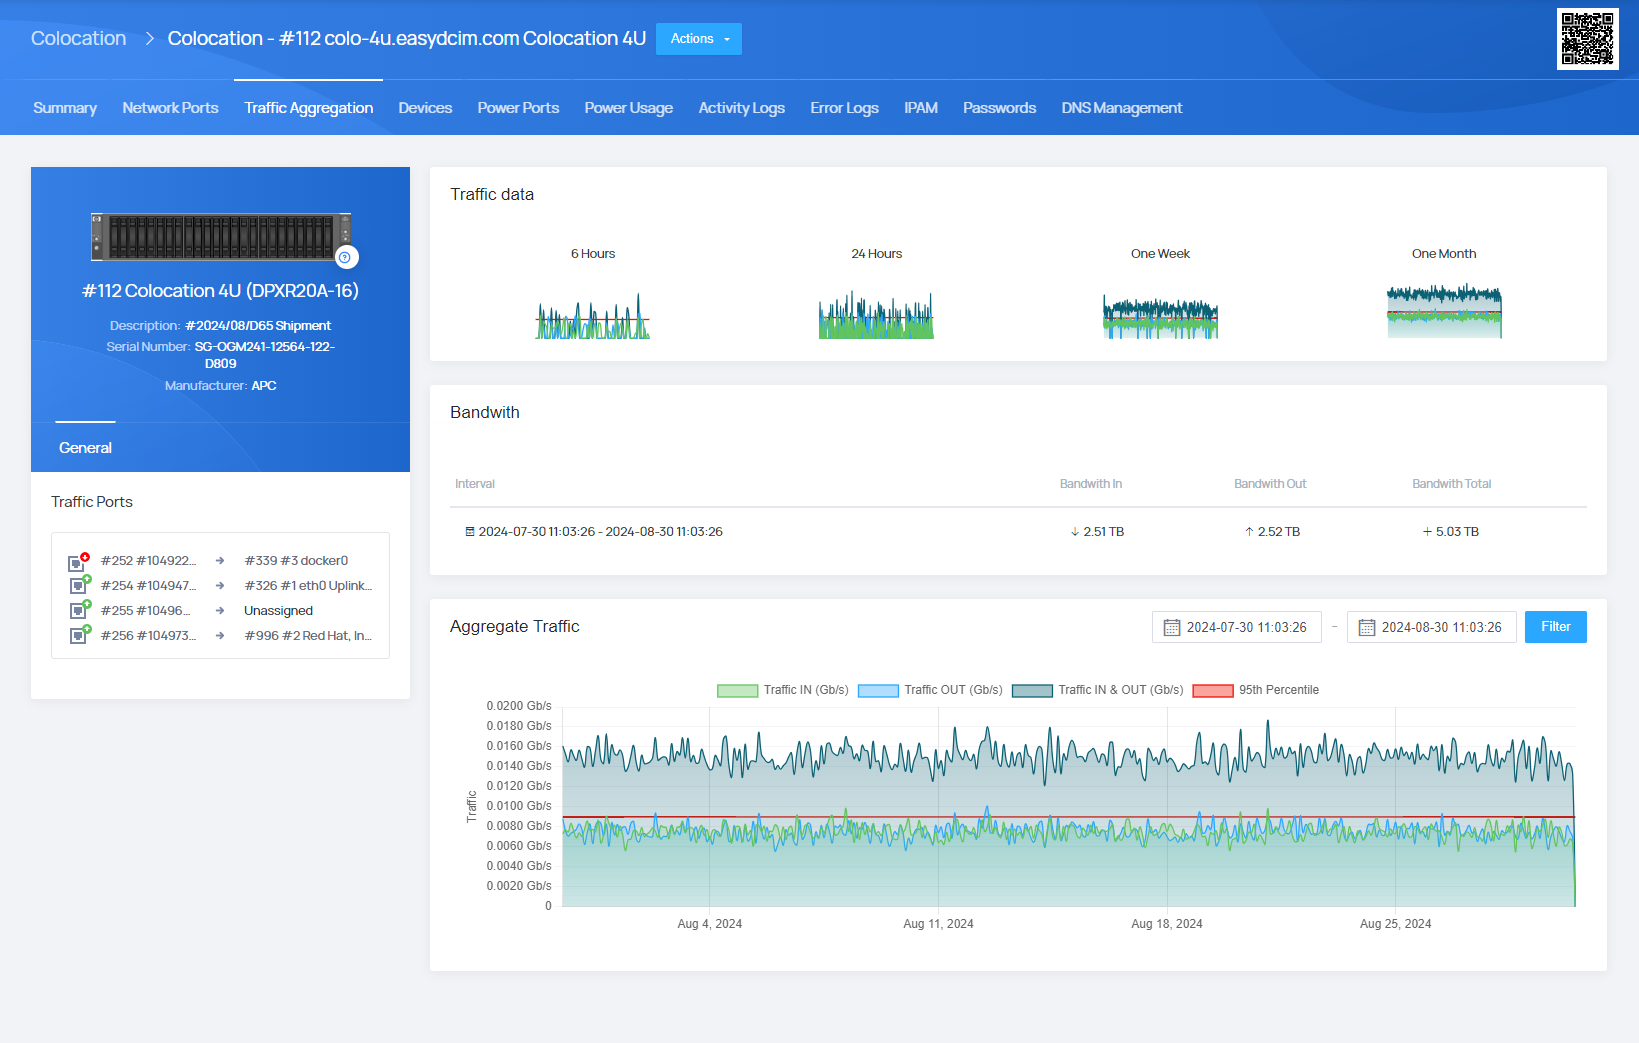
Task: Switch to the IPAM tab
Action: (921, 108)
